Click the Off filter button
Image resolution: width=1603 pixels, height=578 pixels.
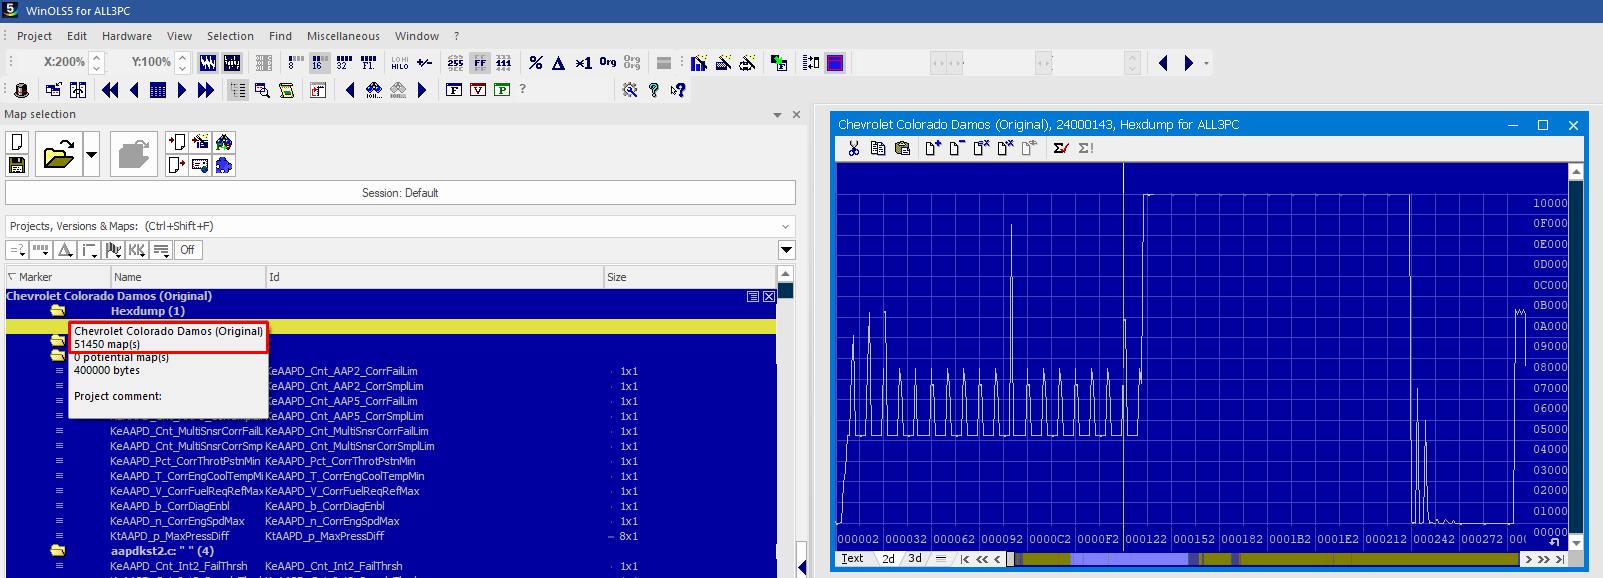[x=187, y=250]
